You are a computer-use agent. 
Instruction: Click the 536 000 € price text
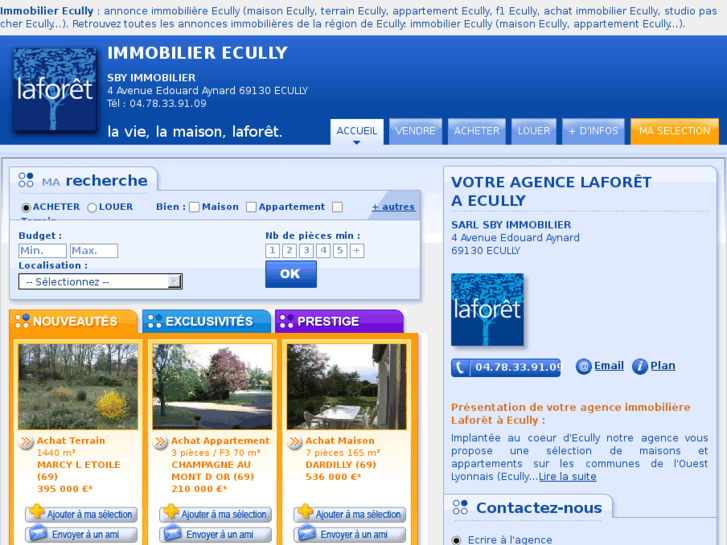pyautogui.click(x=333, y=476)
